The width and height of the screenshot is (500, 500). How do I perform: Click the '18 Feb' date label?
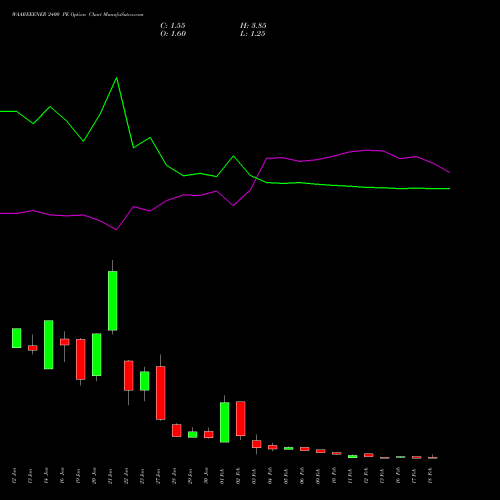430,476
